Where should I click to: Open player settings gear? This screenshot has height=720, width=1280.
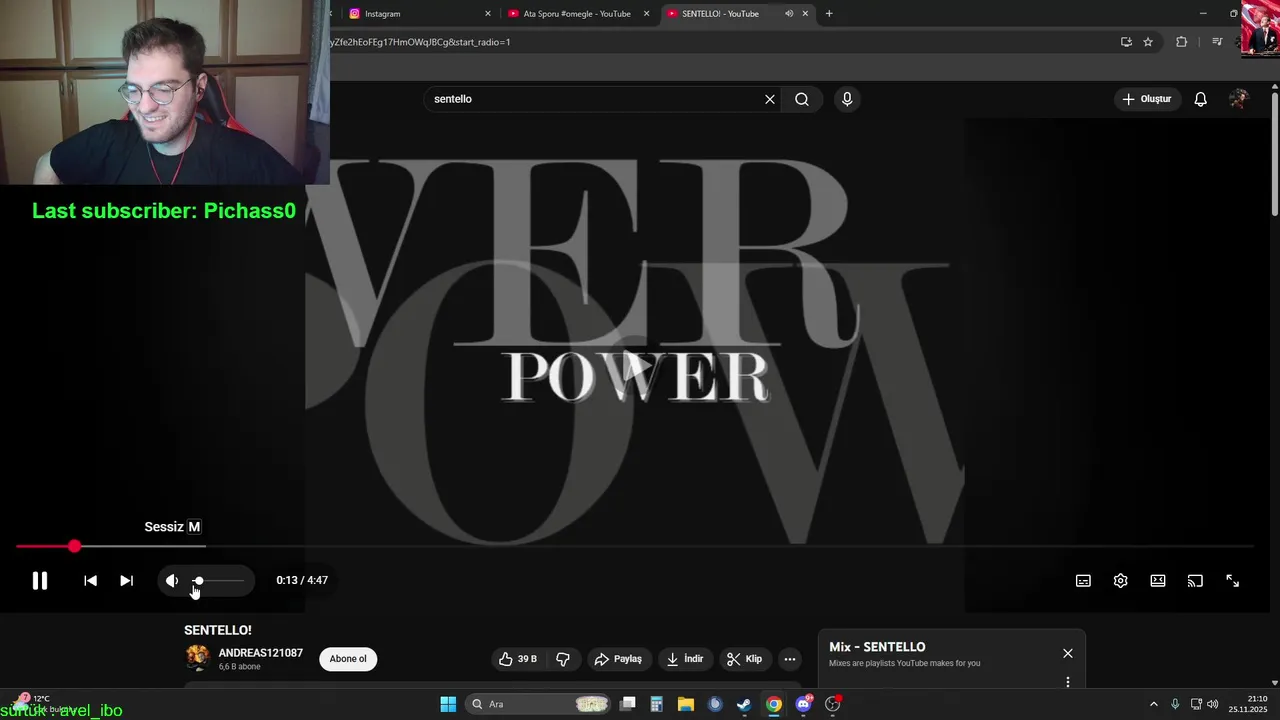(x=1120, y=581)
